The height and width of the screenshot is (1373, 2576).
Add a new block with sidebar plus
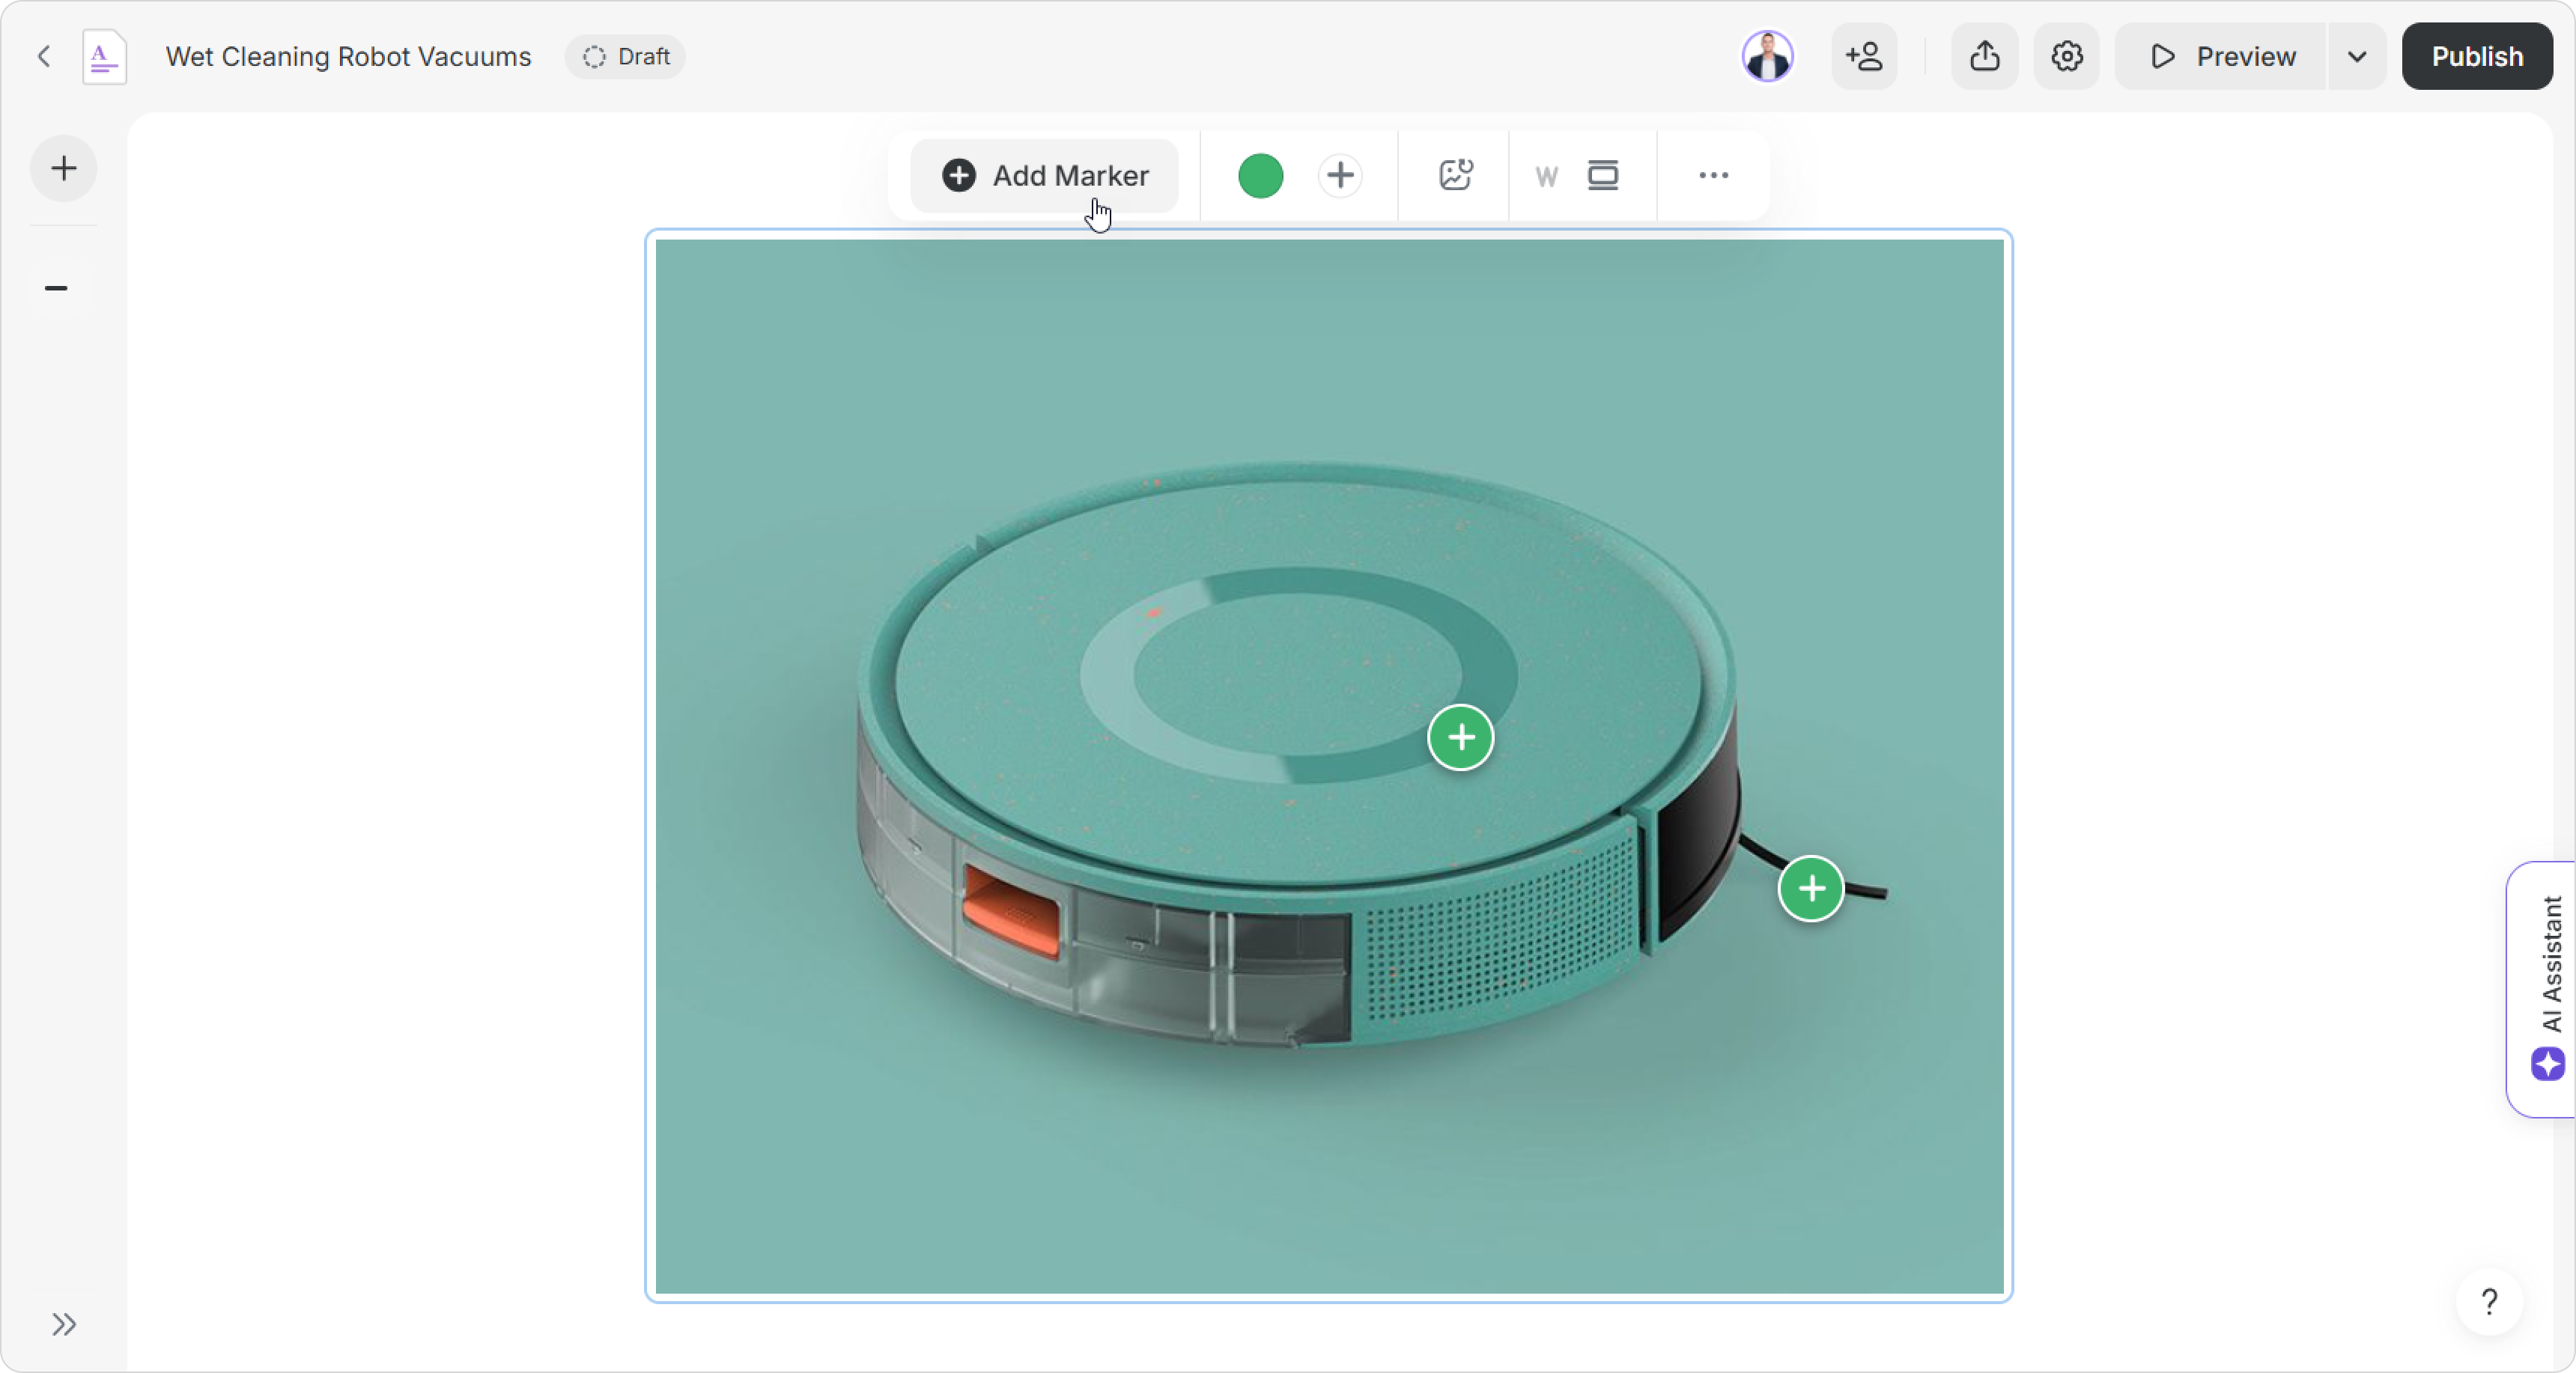[x=63, y=168]
